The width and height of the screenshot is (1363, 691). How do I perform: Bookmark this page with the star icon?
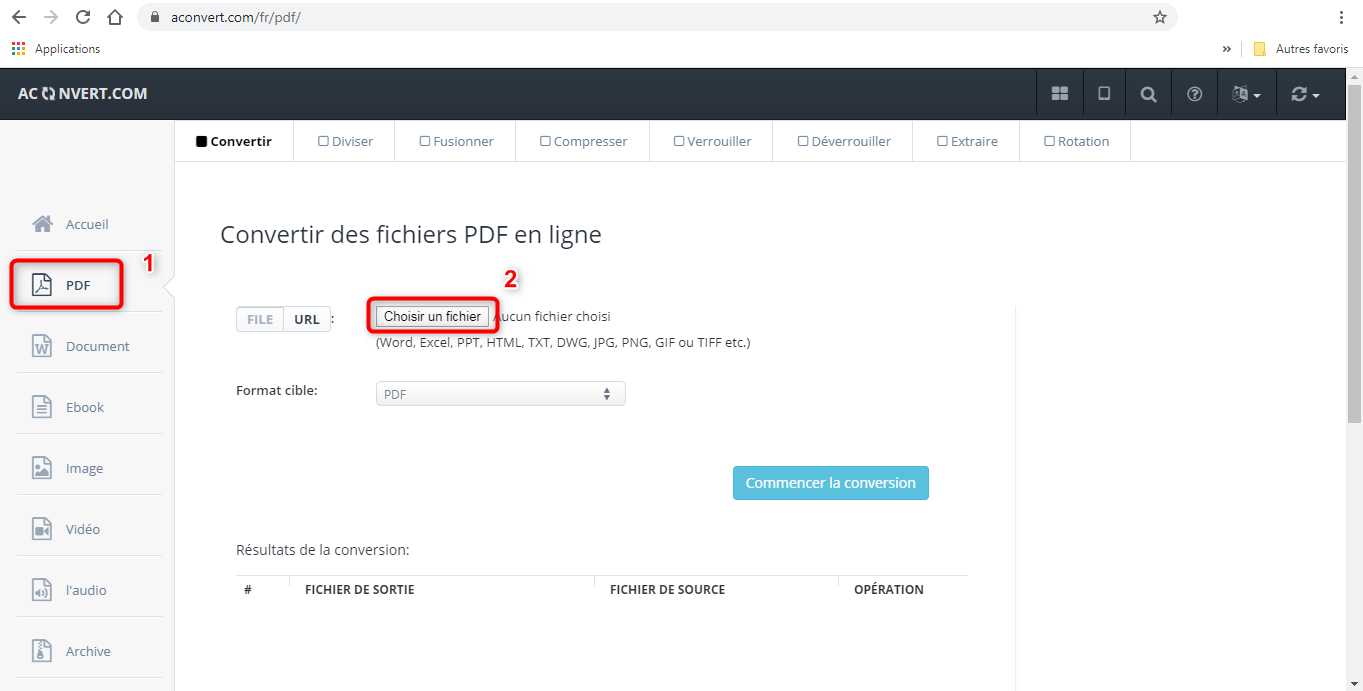1160,17
